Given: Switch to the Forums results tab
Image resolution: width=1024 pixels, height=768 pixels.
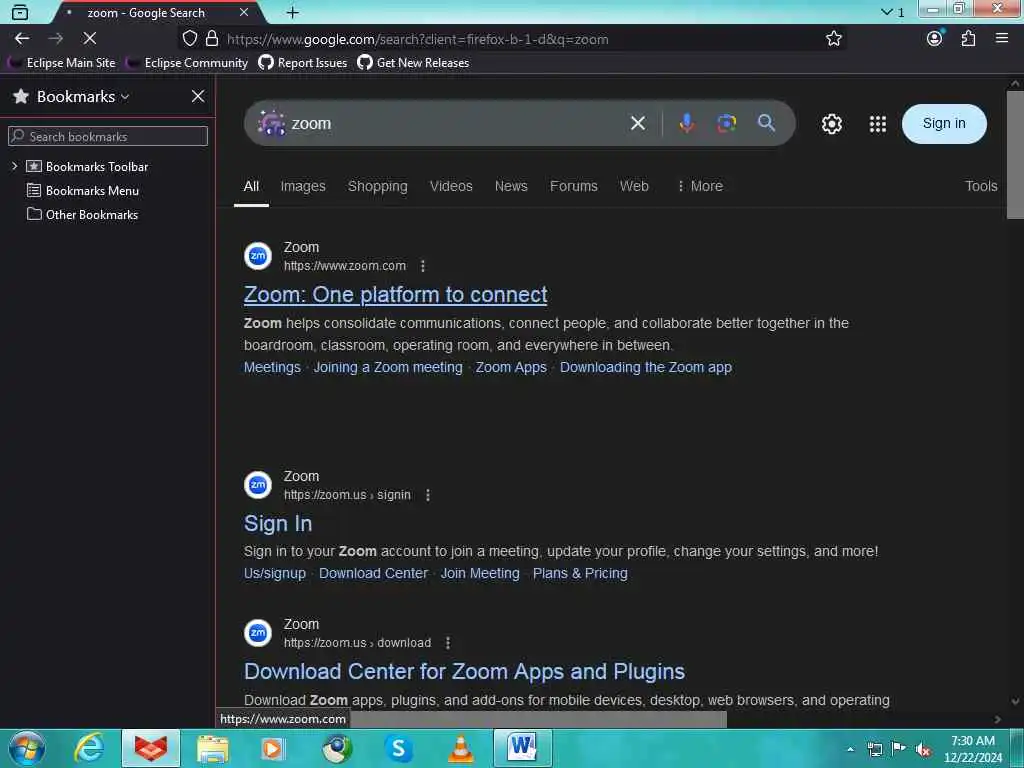Looking at the screenshot, I should point(573,186).
